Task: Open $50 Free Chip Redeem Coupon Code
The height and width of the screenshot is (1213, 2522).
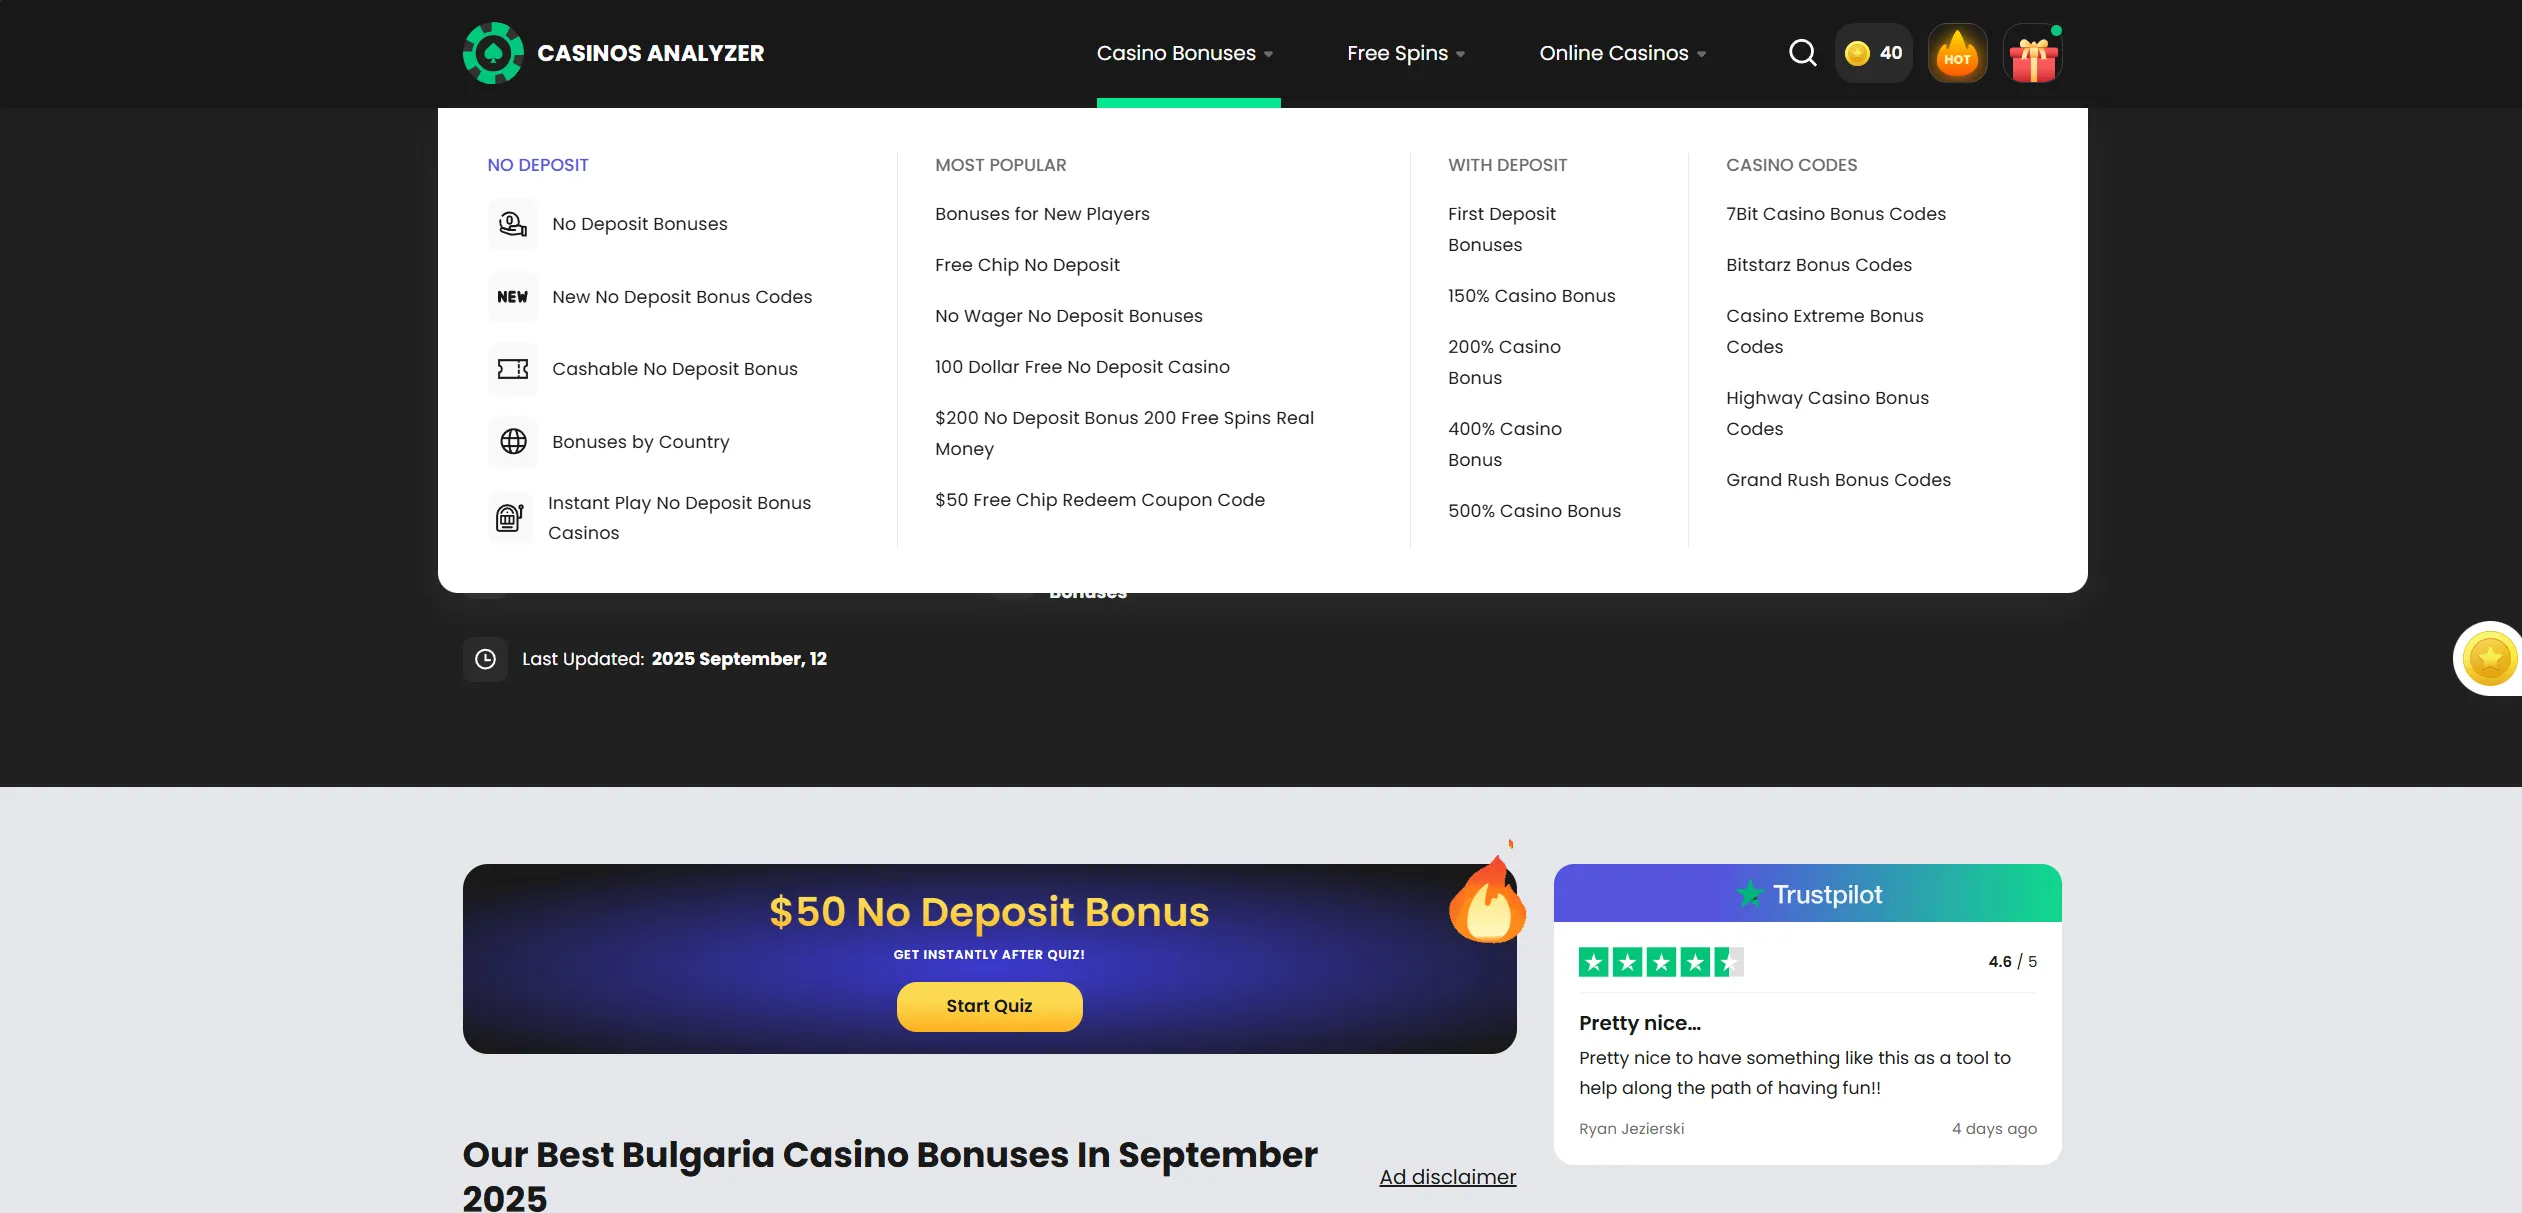Action: 1099,500
